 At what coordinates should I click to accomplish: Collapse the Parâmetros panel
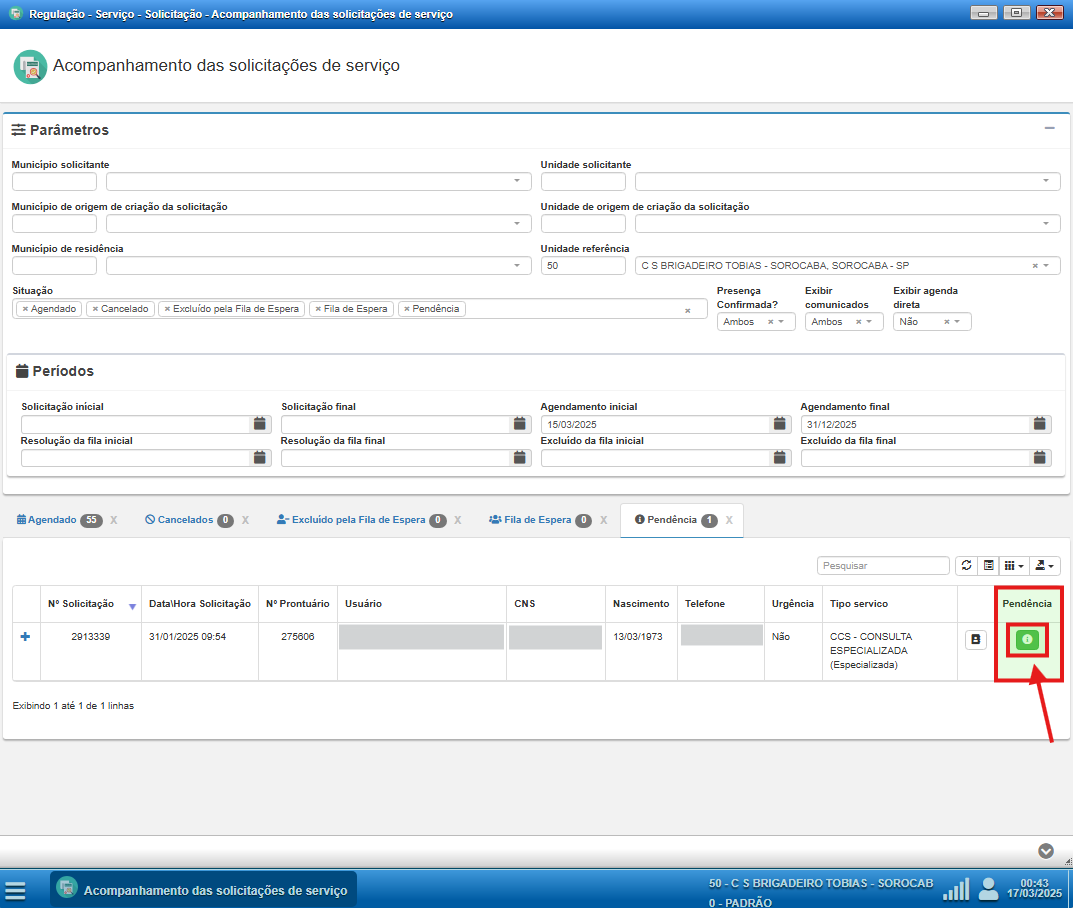click(x=1049, y=129)
